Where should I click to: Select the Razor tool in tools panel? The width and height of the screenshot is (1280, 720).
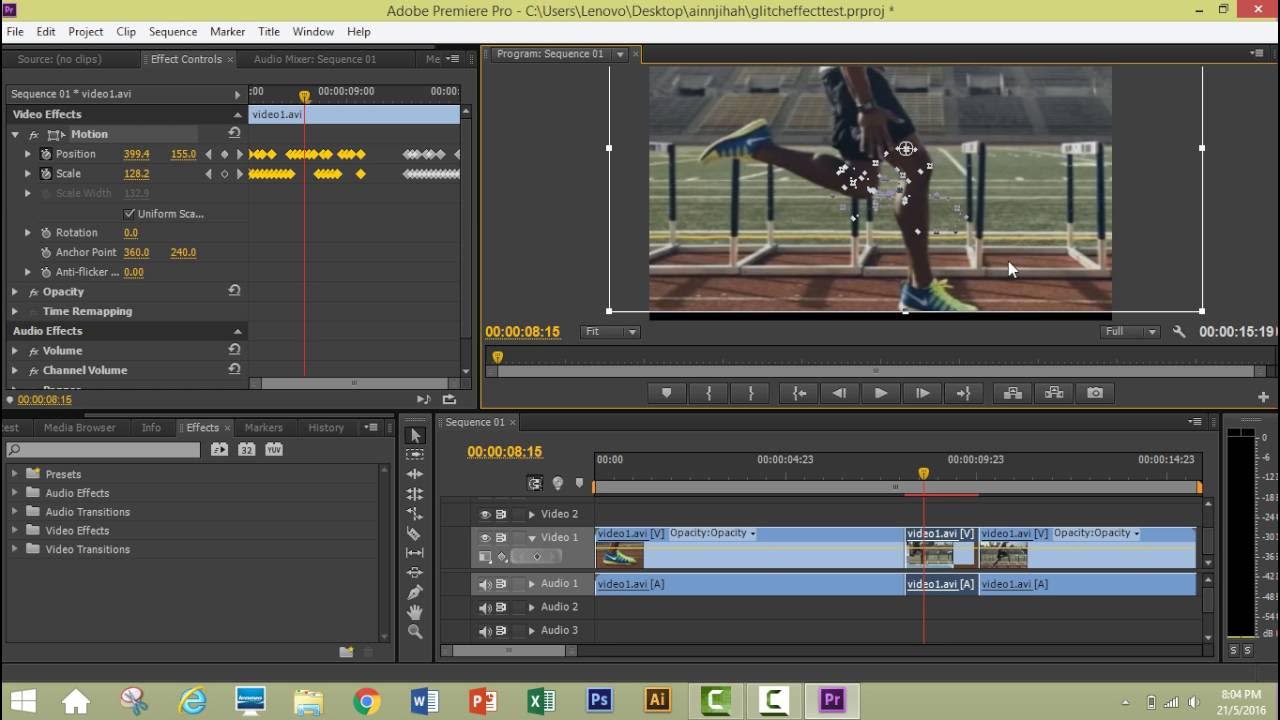[x=415, y=534]
